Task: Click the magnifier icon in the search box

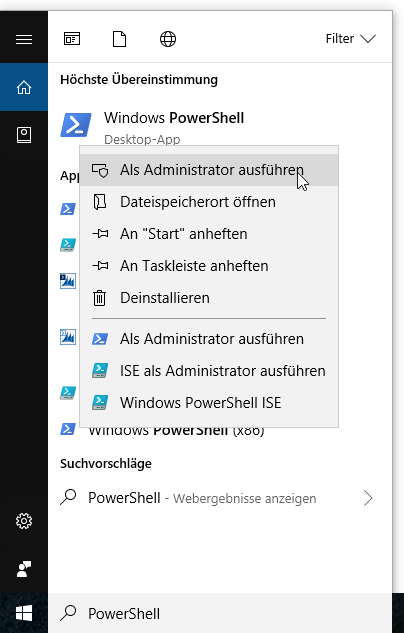Action: (68, 613)
